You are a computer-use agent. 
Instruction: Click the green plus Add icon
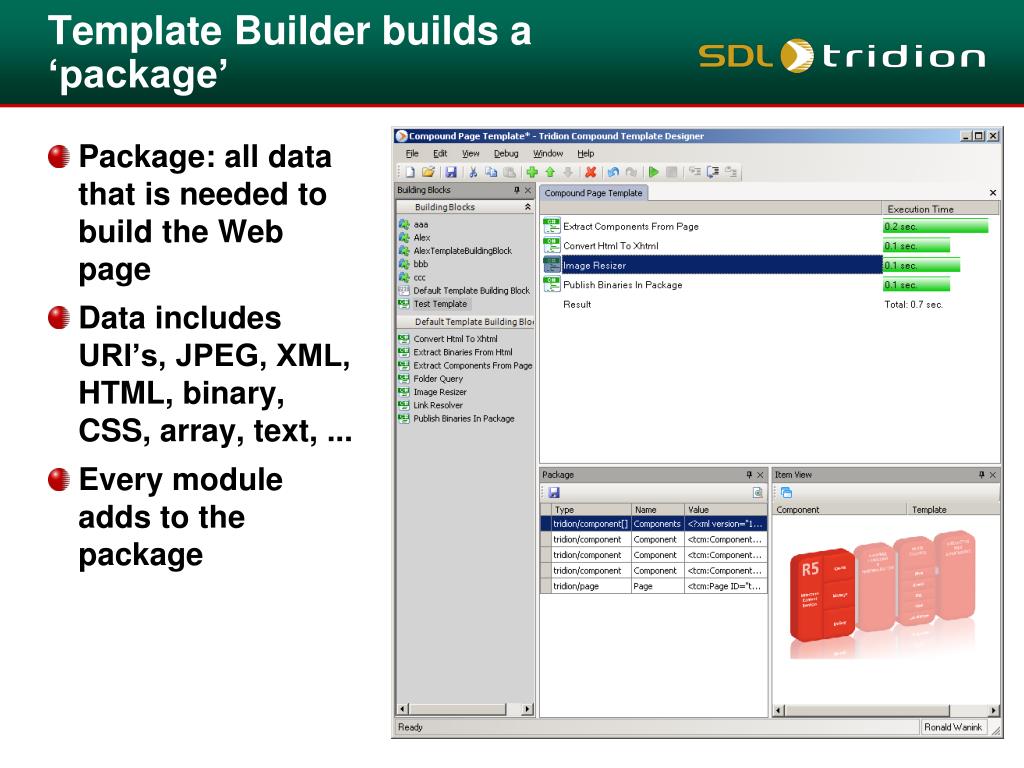click(532, 172)
